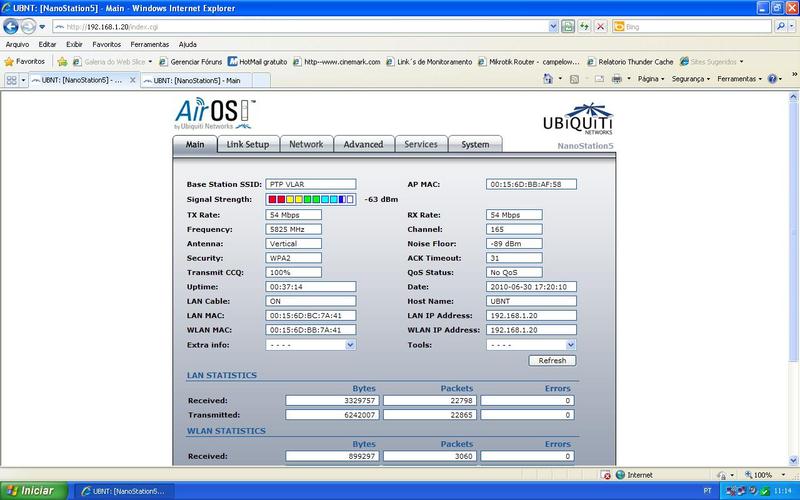
Task: Open the HotMail gratuito favorite link
Action: click(258, 62)
